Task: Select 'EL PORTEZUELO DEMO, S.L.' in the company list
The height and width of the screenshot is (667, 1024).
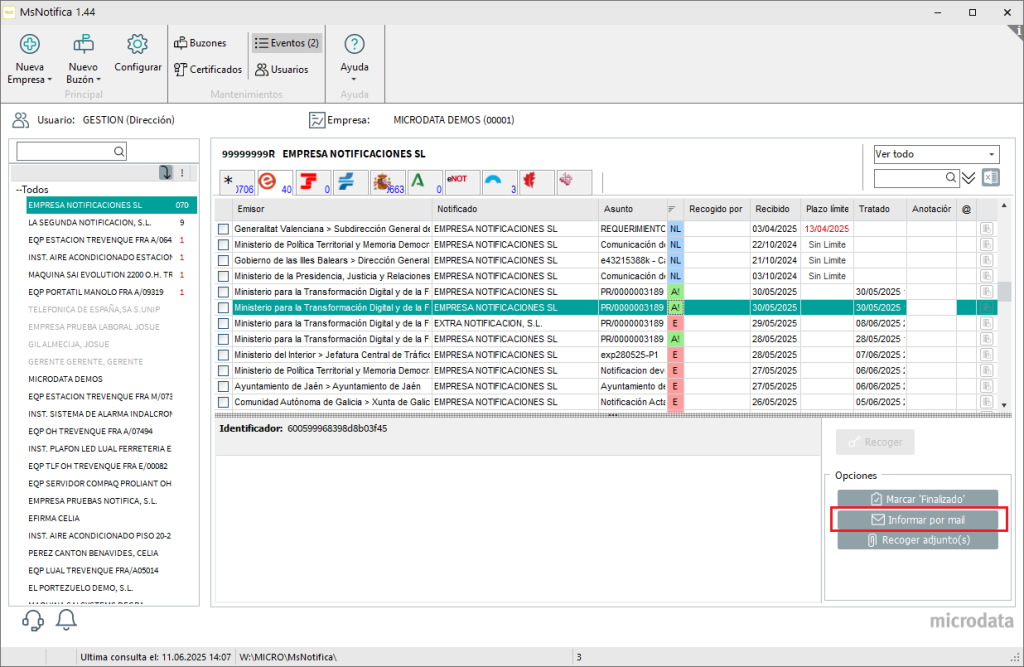Action: pyautogui.click(x=81, y=588)
